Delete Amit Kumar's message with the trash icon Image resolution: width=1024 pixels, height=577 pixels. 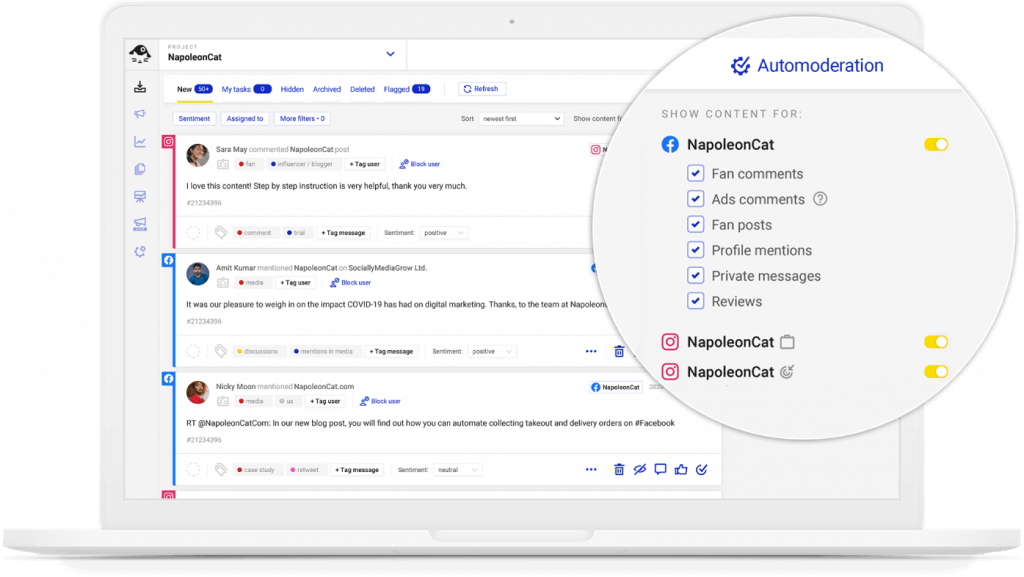click(x=619, y=351)
